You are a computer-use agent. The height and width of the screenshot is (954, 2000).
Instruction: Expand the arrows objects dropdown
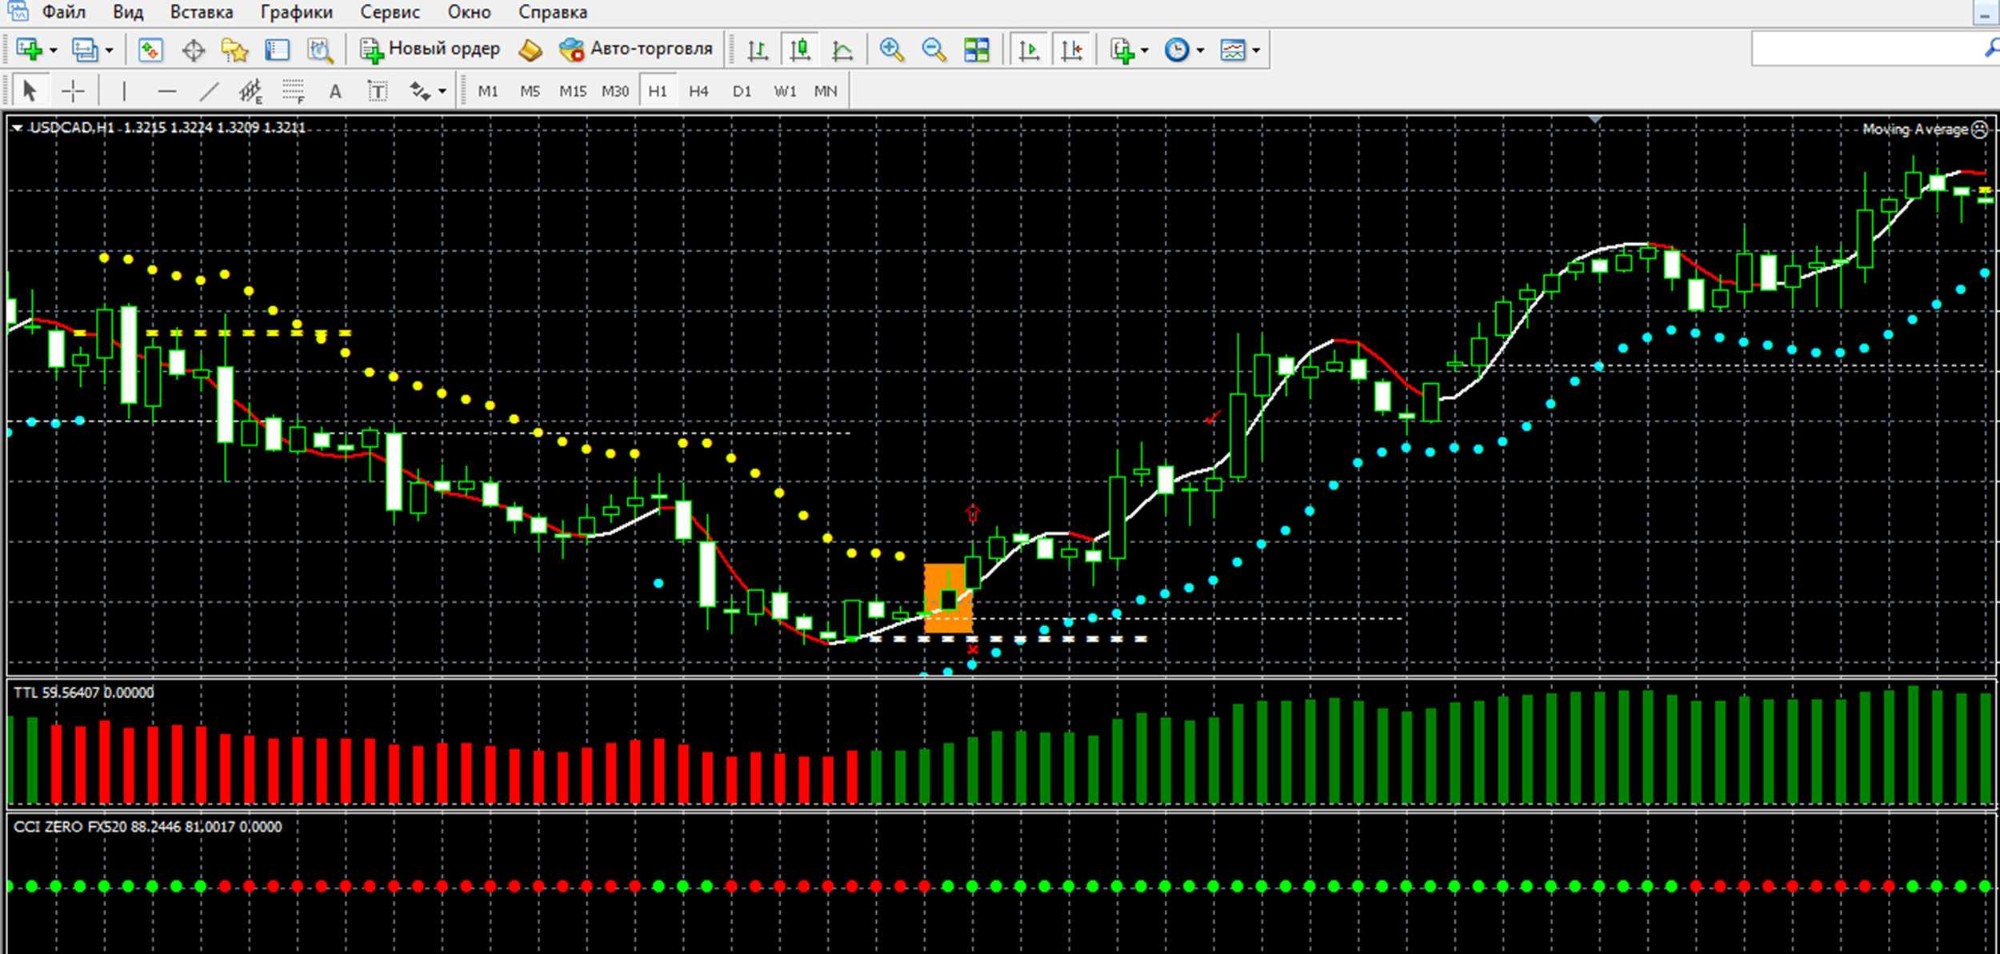click(442, 92)
